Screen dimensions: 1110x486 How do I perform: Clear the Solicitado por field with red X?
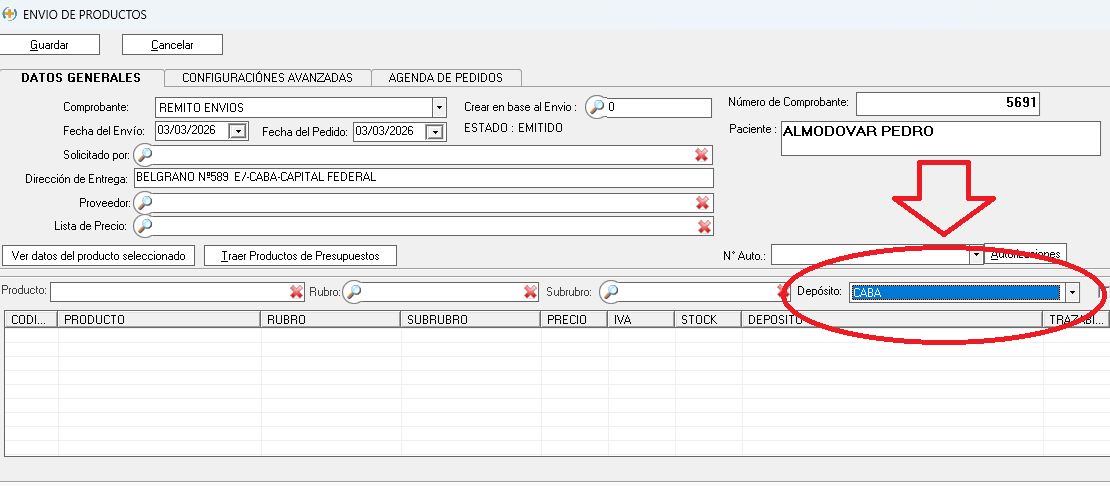pos(702,155)
